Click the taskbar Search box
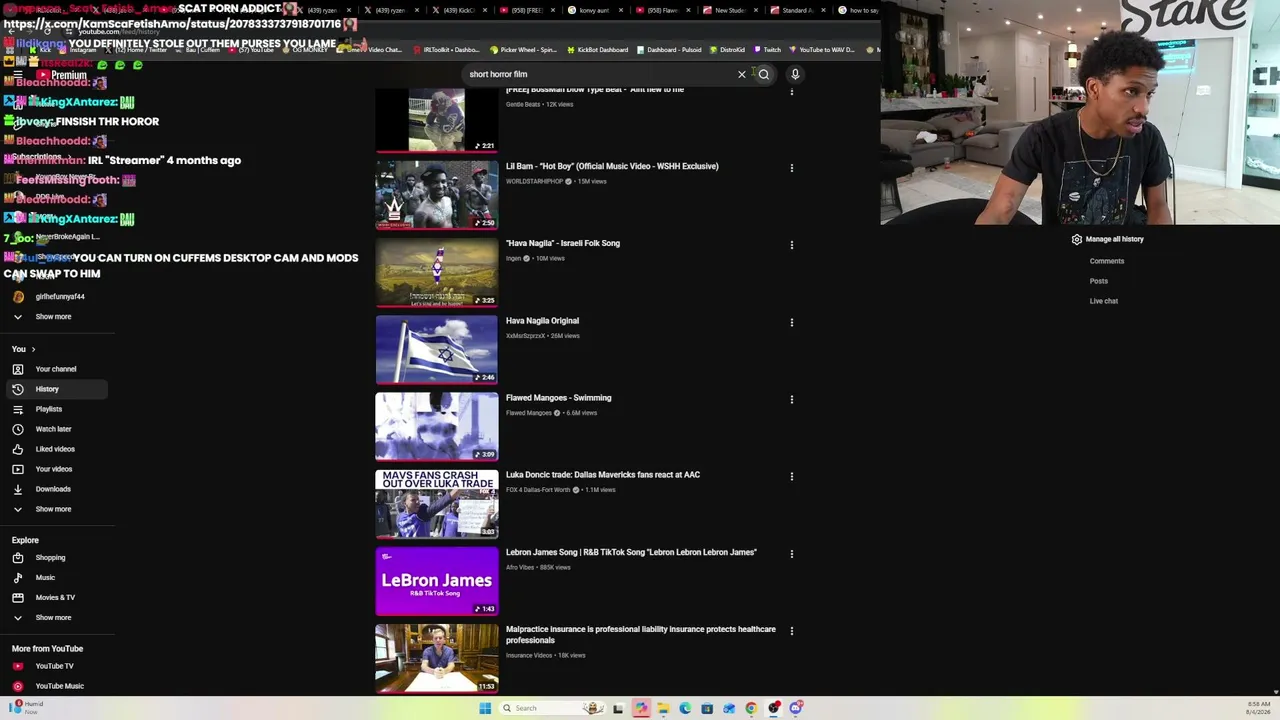The image size is (1280, 720). pos(552,708)
